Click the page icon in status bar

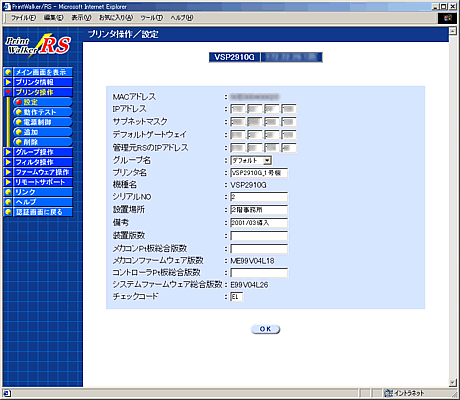(x=7, y=393)
